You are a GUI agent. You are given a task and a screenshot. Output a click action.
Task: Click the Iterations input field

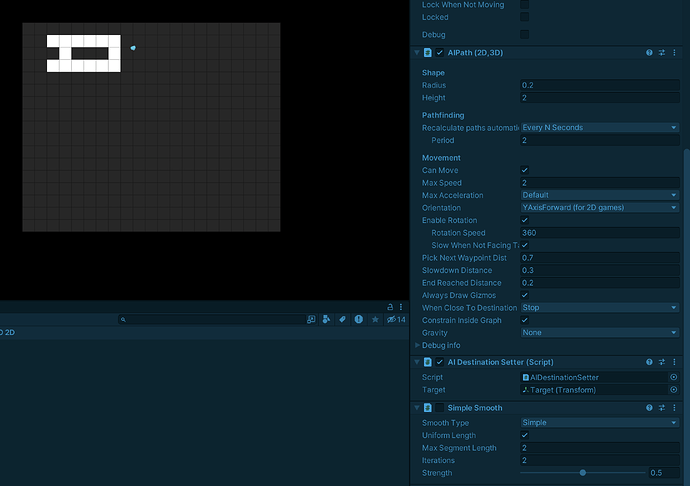[x=599, y=460]
